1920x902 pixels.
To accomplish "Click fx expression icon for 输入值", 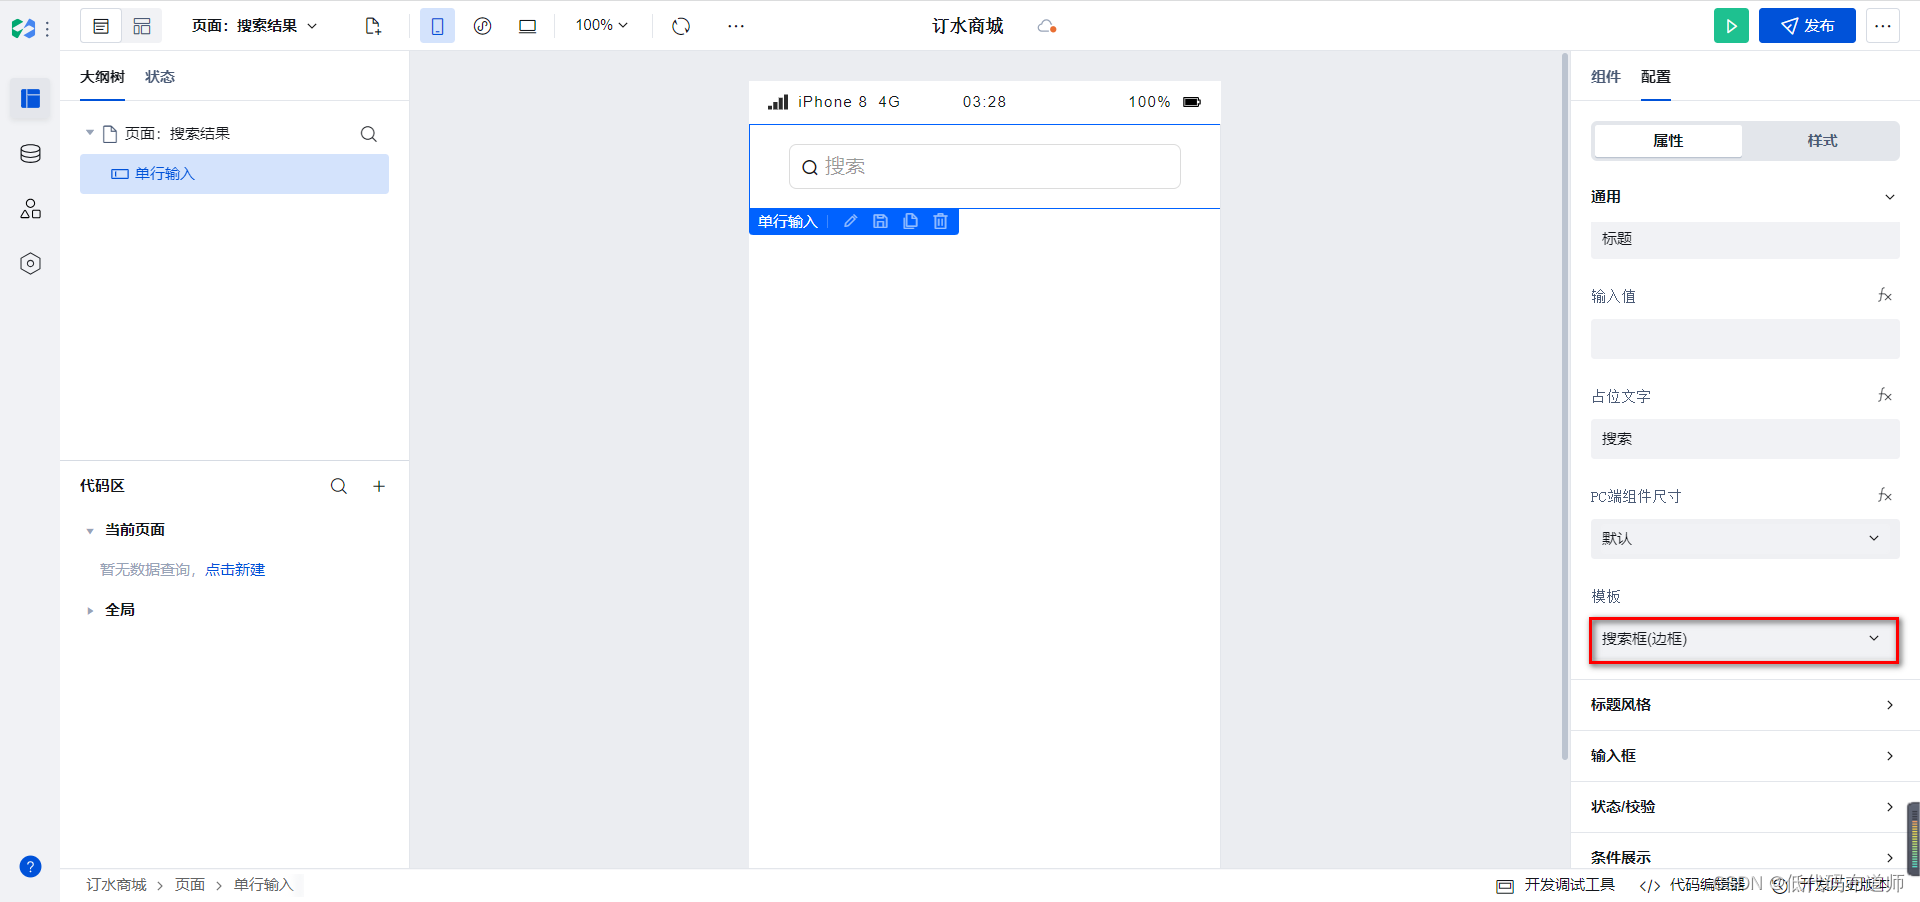I will click(x=1885, y=295).
